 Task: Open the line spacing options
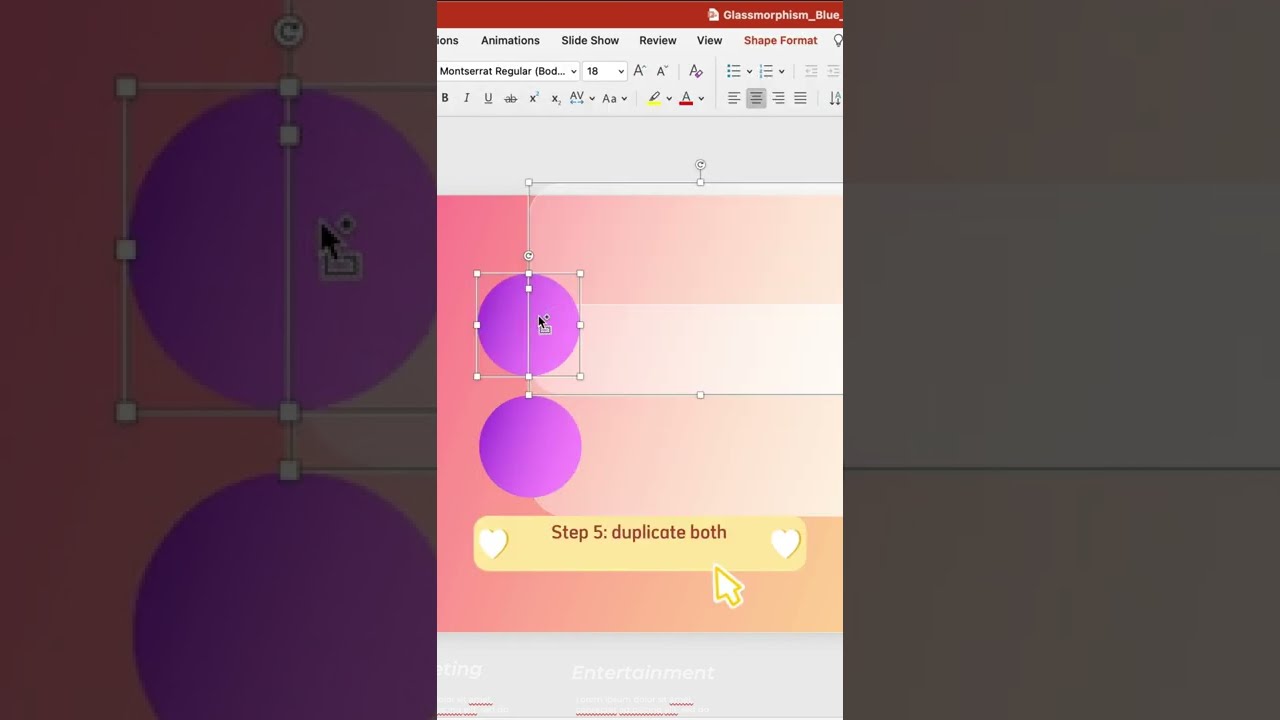[835, 98]
